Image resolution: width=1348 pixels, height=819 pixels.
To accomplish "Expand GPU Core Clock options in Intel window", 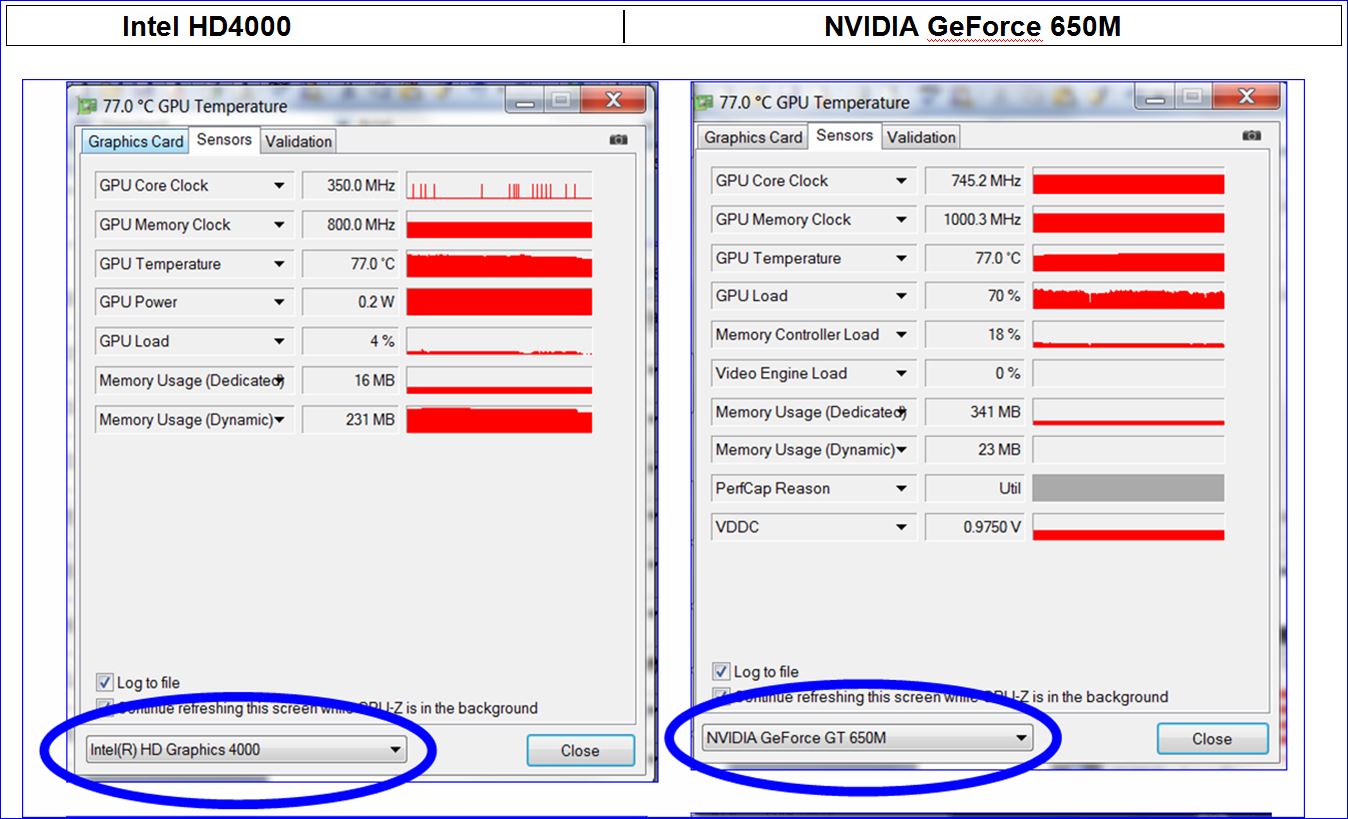I will point(279,186).
